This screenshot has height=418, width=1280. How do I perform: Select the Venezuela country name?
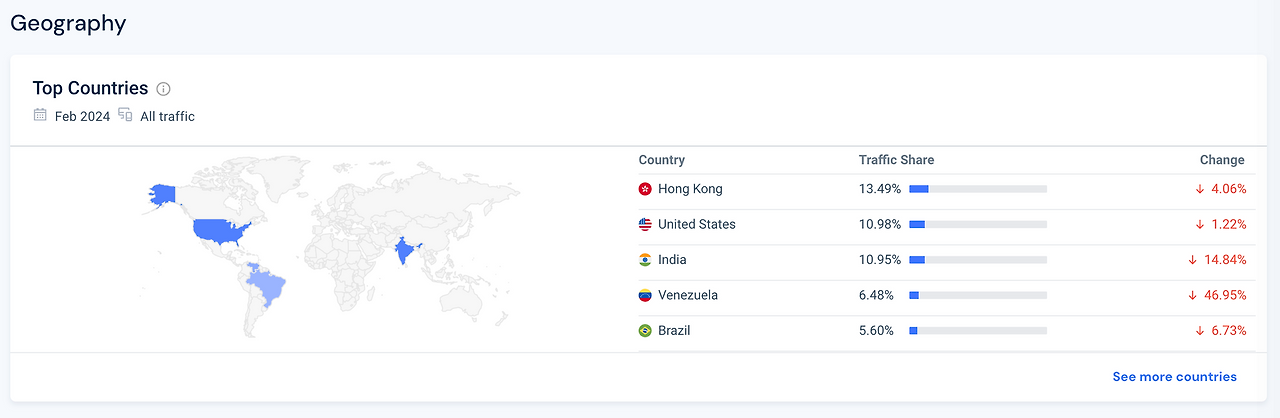coord(688,295)
